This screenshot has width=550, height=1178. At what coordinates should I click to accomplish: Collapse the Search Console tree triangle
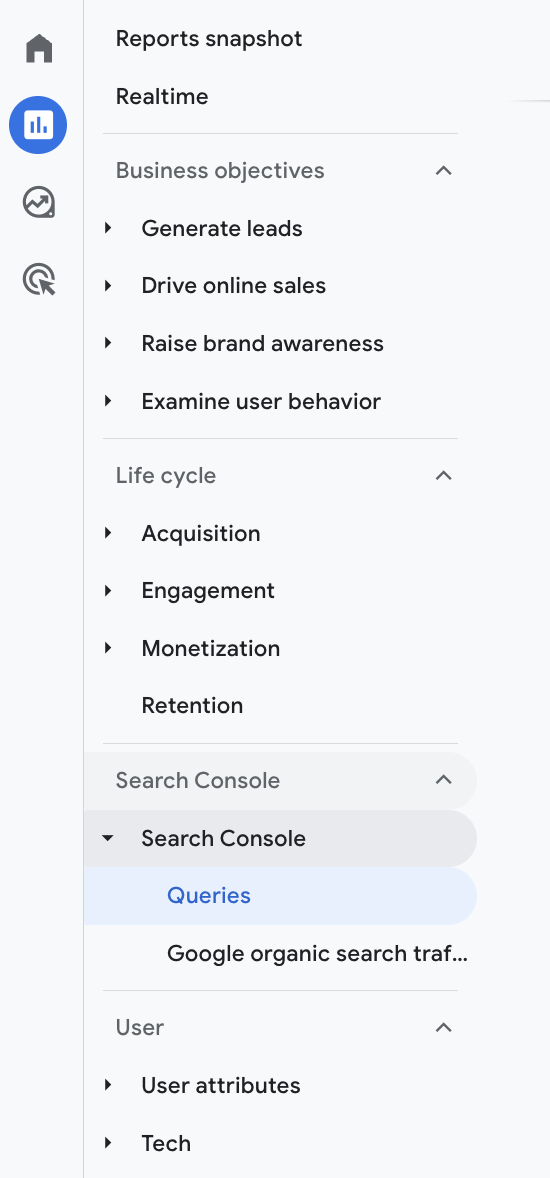coord(108,838)
